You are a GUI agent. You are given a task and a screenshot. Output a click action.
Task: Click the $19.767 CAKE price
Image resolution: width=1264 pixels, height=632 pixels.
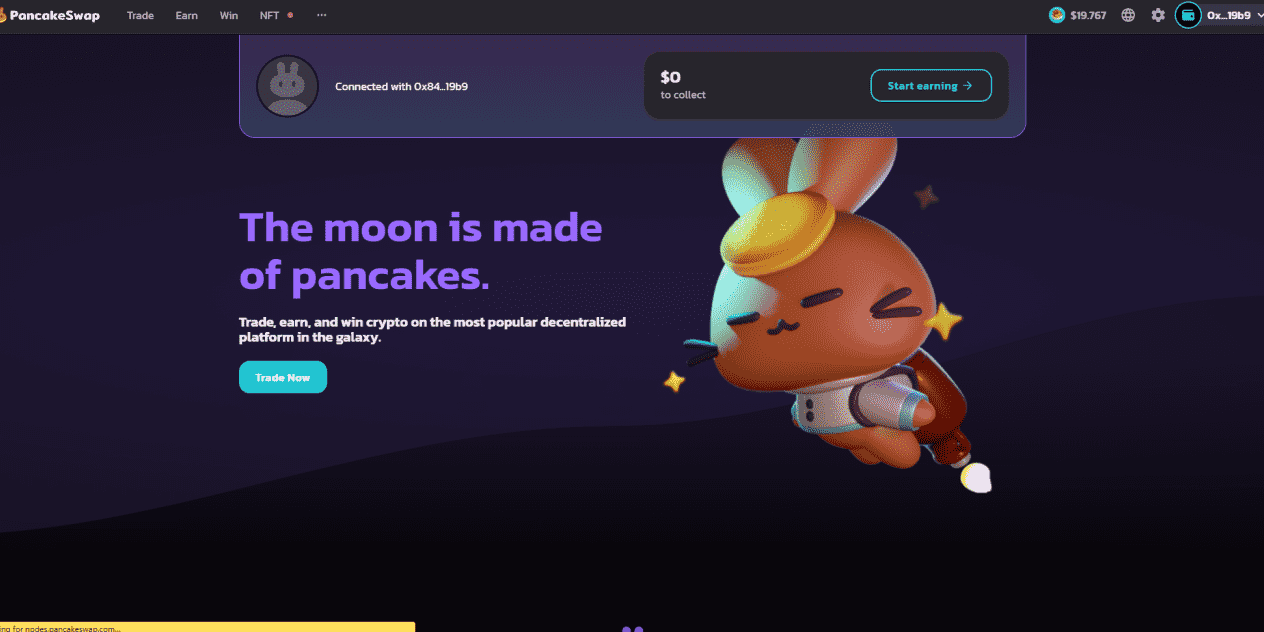coord(1088,15)
